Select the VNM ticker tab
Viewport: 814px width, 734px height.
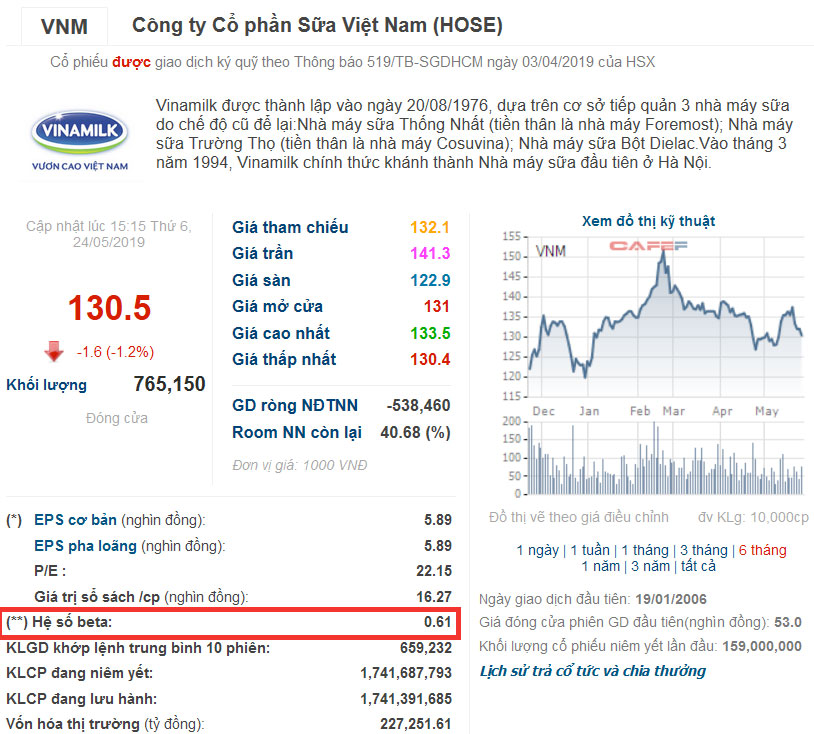click(x=64, y=26)
